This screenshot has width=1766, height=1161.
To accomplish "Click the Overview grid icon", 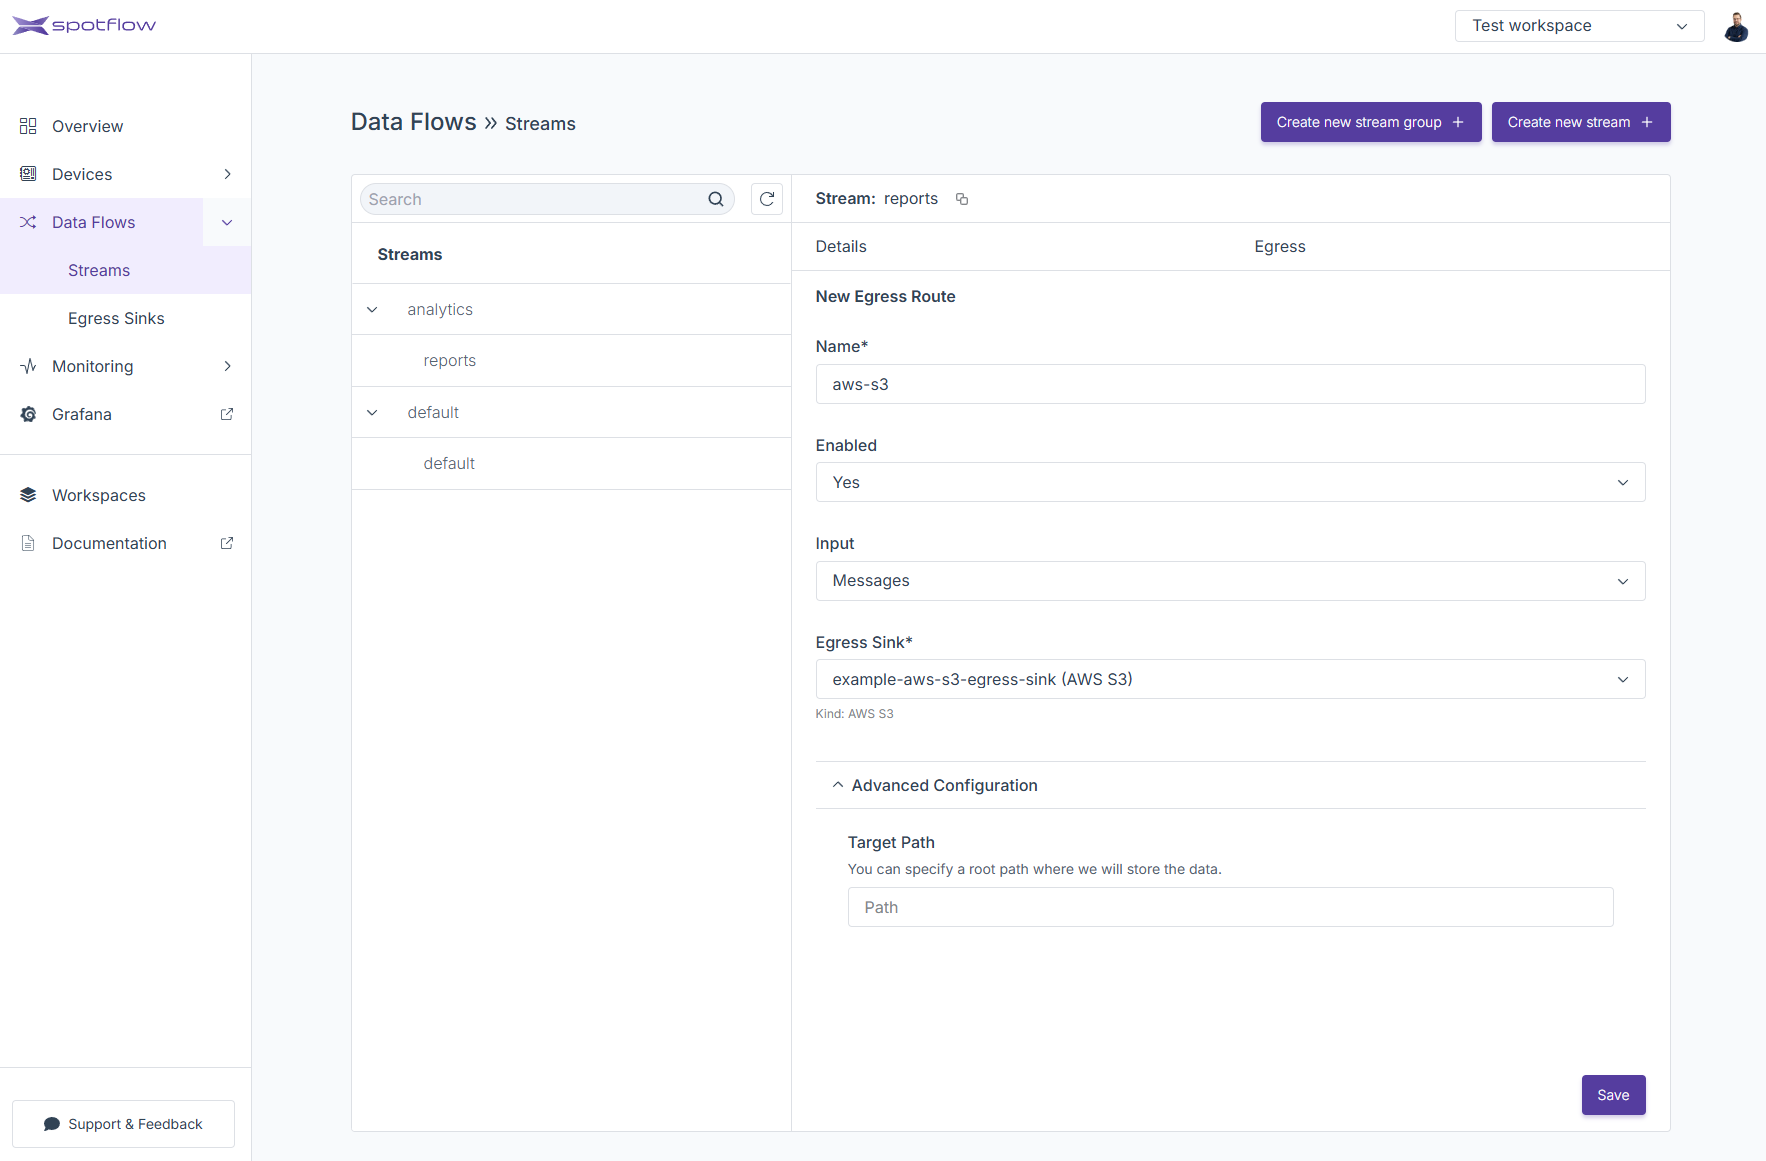I will (28, 126).
